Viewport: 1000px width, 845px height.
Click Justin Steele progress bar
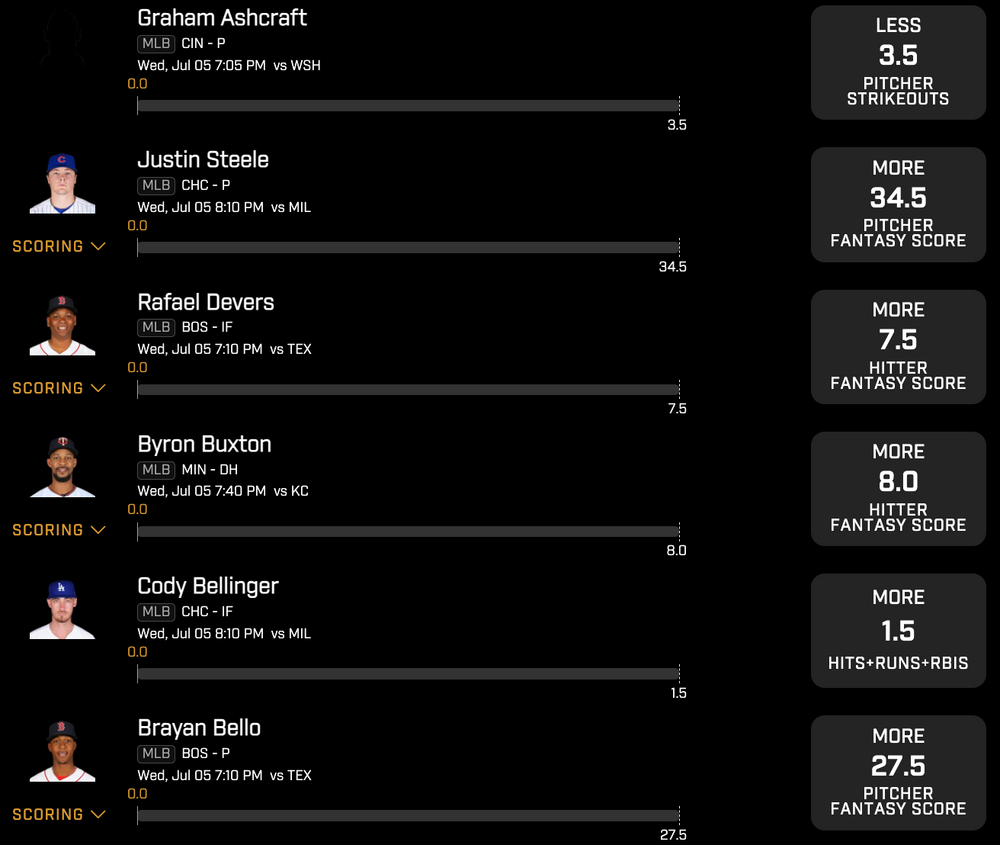click(x=408, y=248)
